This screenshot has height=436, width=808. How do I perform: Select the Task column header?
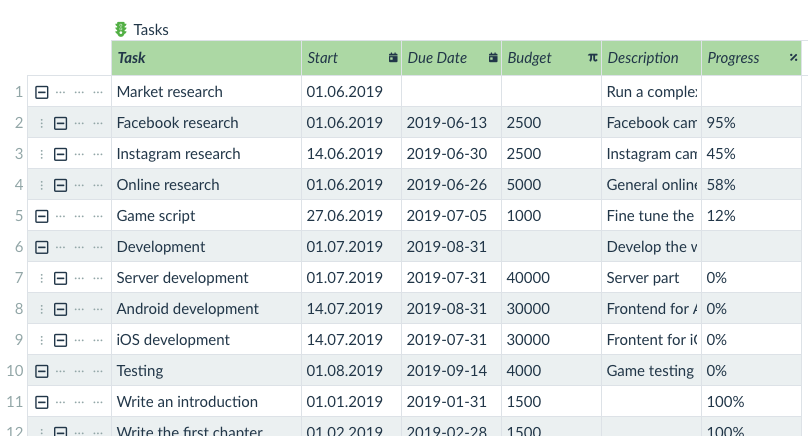coord(206,58)
